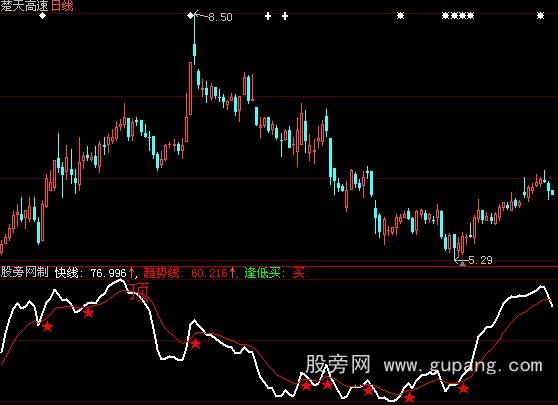Click the leftmost white diamond marker at top
This screenshot has width=558, height=405.
pos(43,16)
